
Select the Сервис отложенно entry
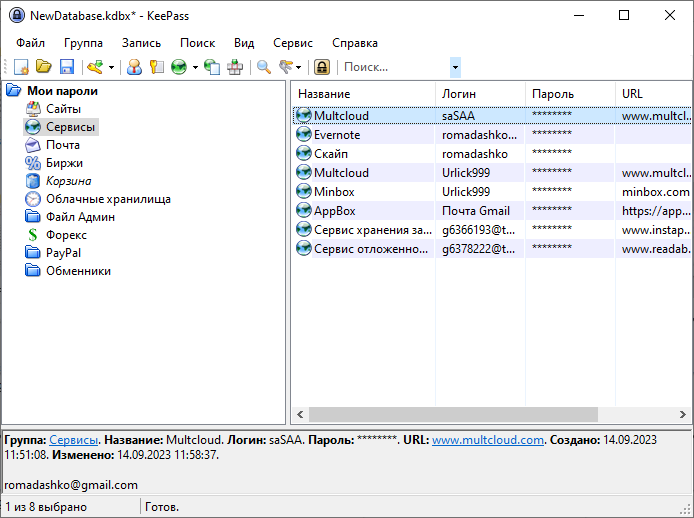click(x=492, y=249)
